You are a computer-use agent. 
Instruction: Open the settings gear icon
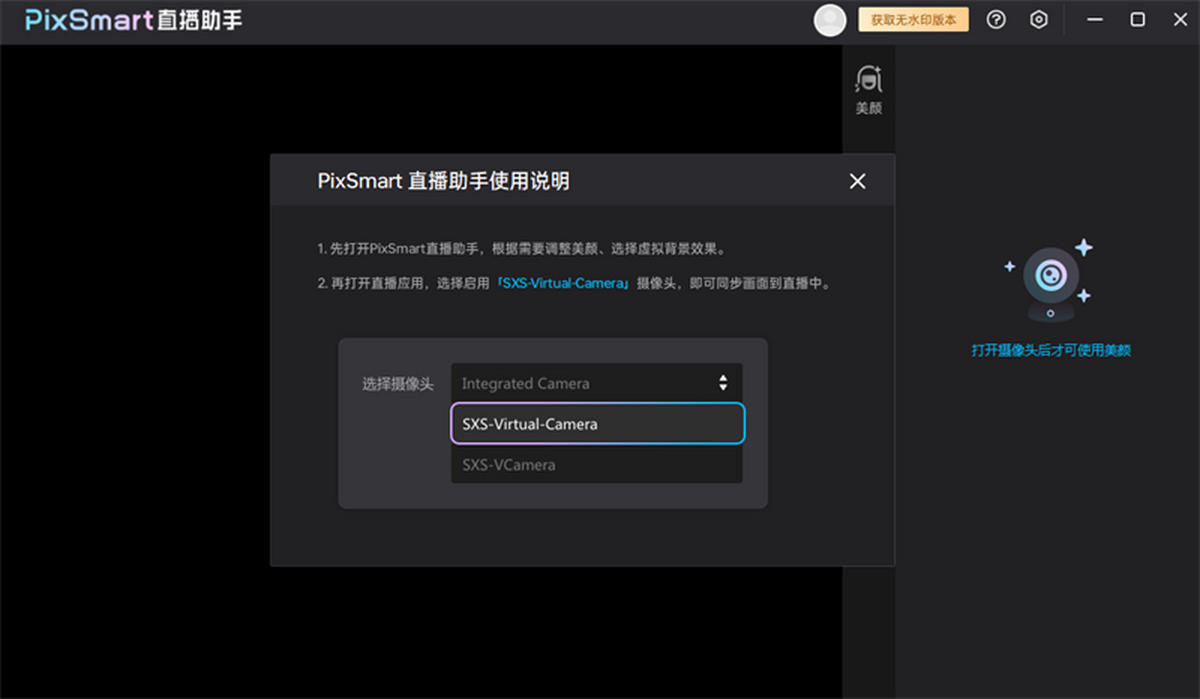tap(1038, 19)
